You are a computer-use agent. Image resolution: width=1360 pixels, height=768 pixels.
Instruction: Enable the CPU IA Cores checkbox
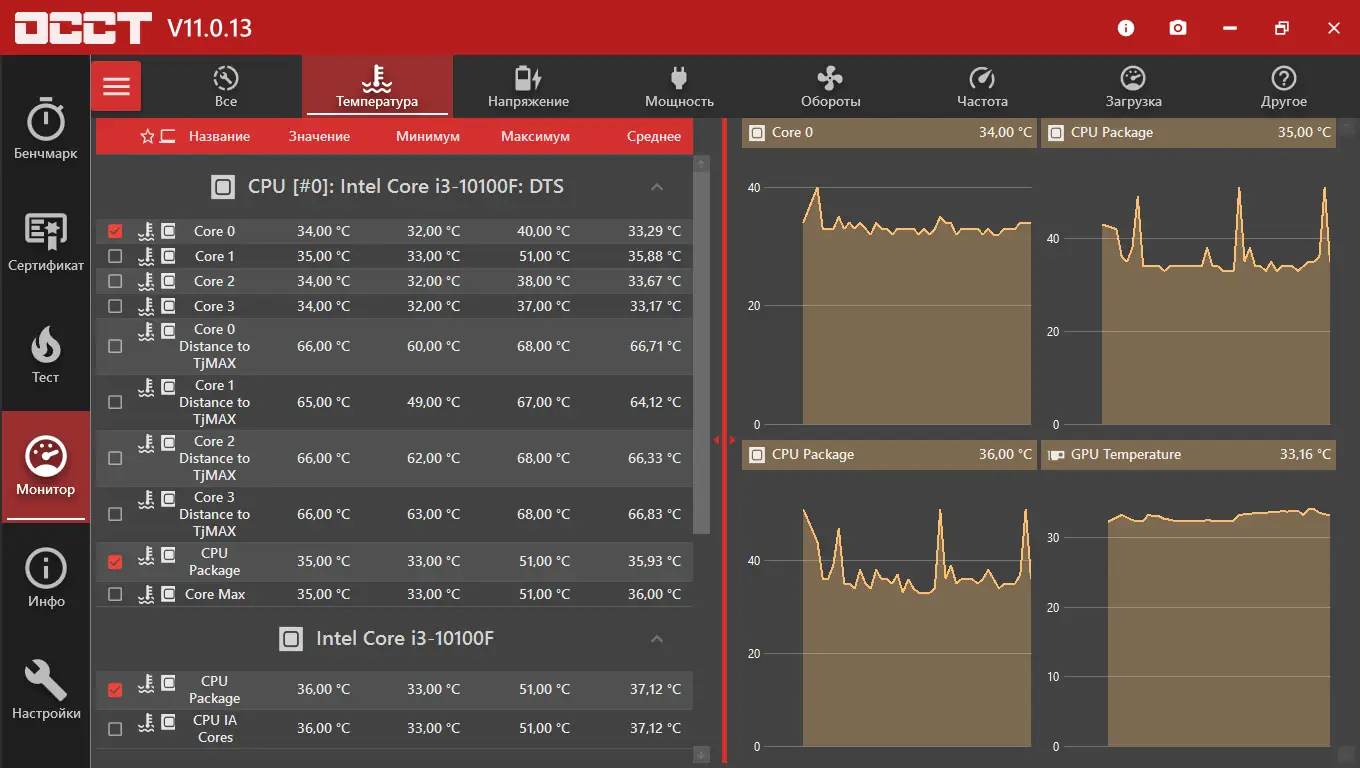(x=115, y=728)
